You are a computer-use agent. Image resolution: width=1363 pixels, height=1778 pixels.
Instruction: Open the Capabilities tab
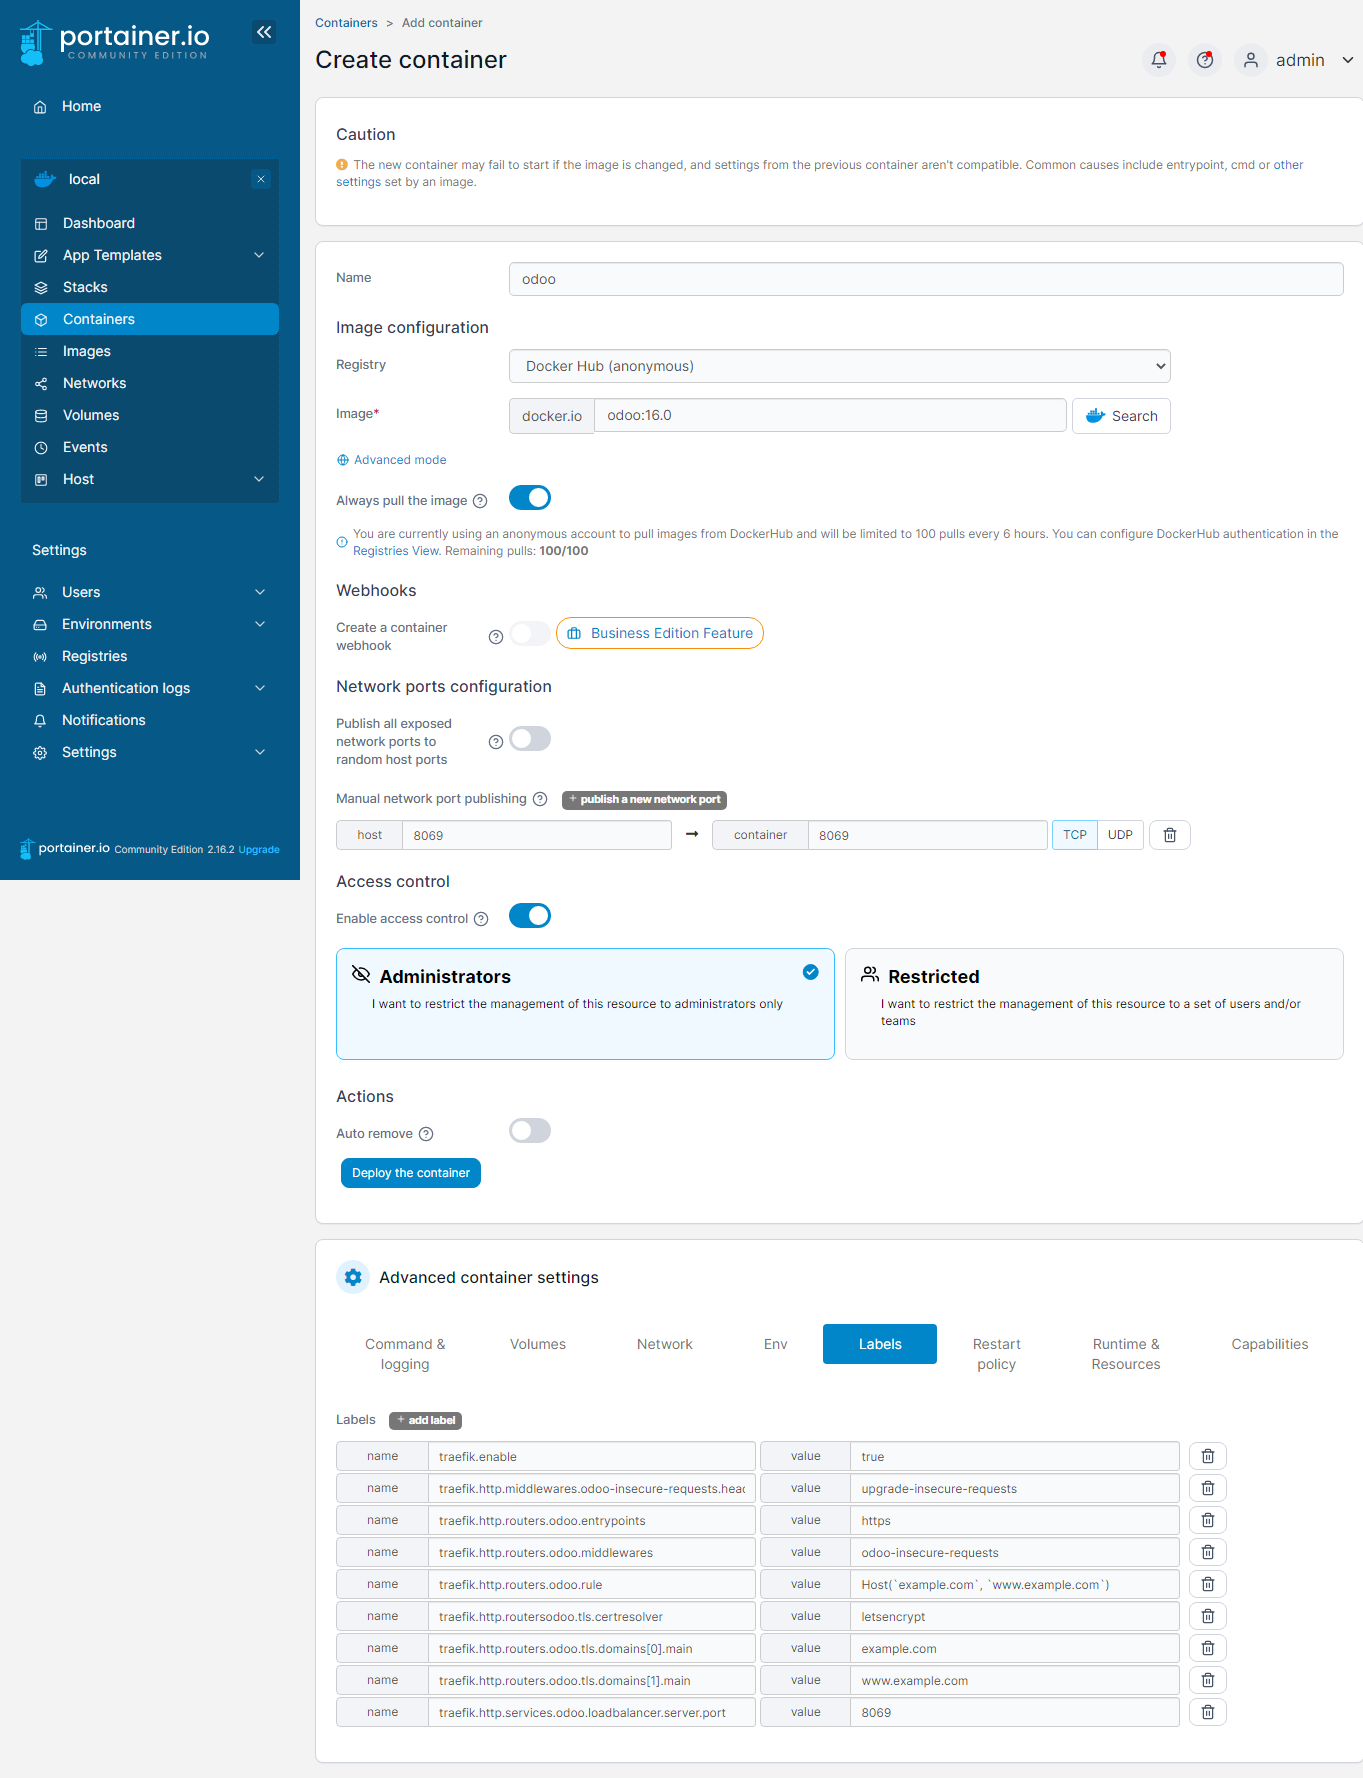pos(1270,1344)
